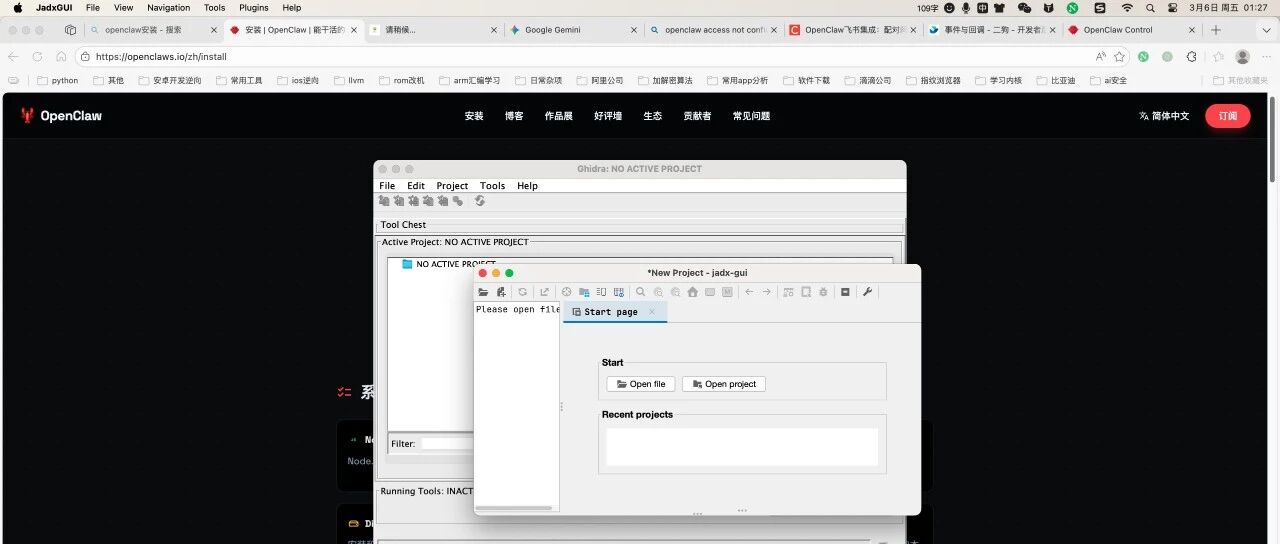Click the Filter field in Ghidra project panel
The width and height of the screenshot is (1280, 544).
(447, 443)
